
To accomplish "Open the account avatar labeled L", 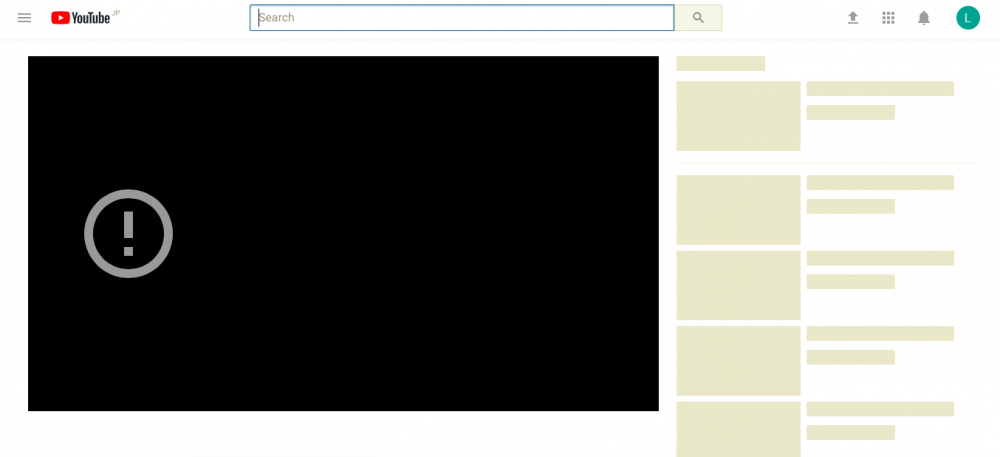I will [x=967, y=18].
